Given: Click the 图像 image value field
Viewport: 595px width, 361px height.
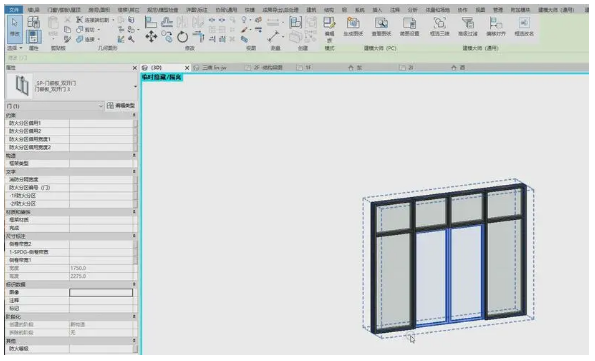Looking at the screenshot, I should point(101,292).
